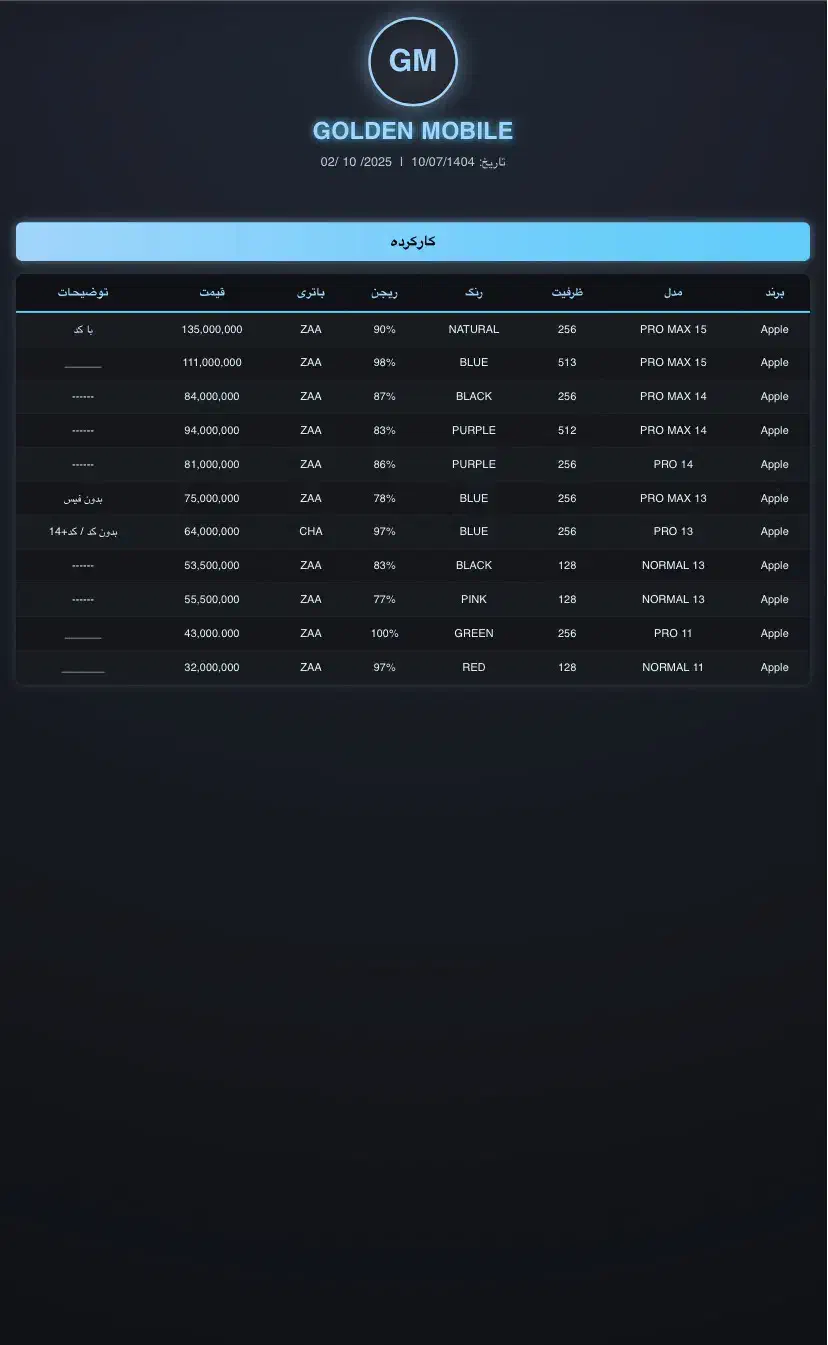Select the PRO 11 model cell
Screen dimensions: 828x1345
(x=673, y=633)
